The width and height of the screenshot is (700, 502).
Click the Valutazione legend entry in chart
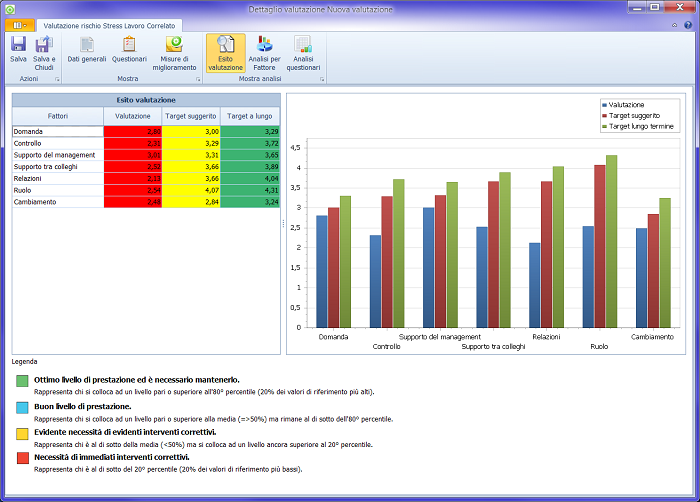[626, 104]
